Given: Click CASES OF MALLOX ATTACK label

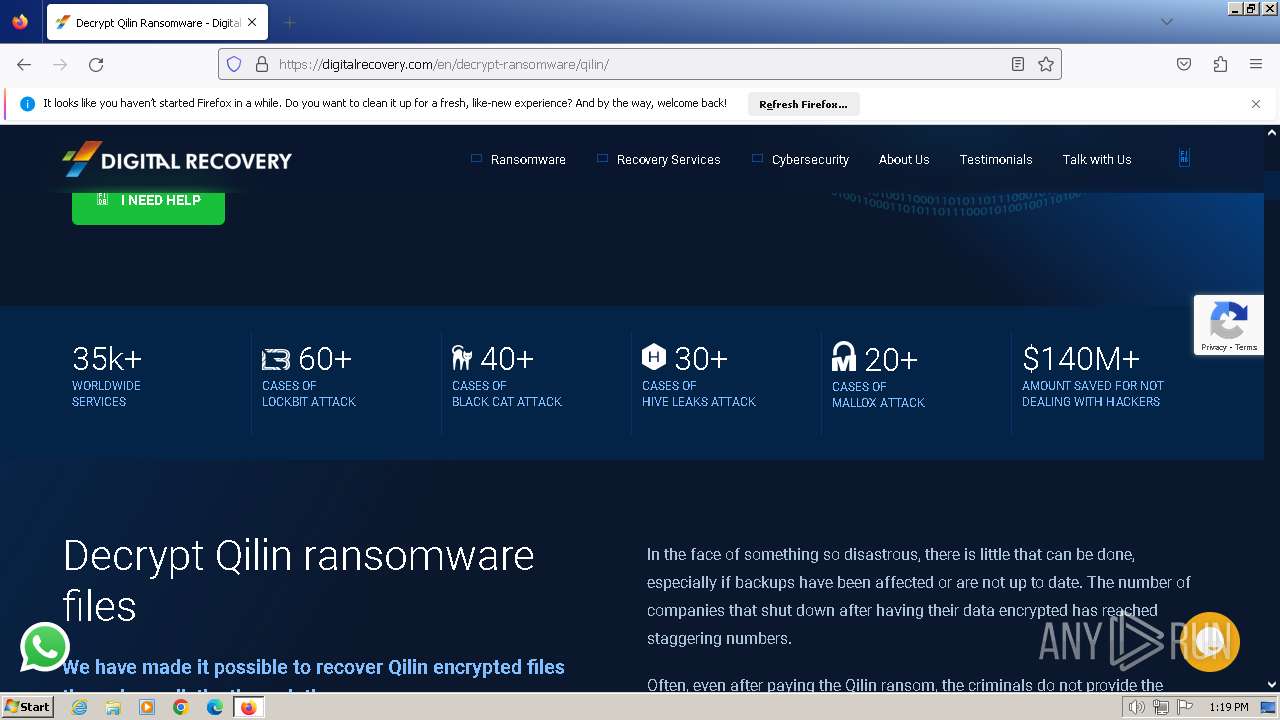Looking at the screenshot, I should [x=878, y=395].
